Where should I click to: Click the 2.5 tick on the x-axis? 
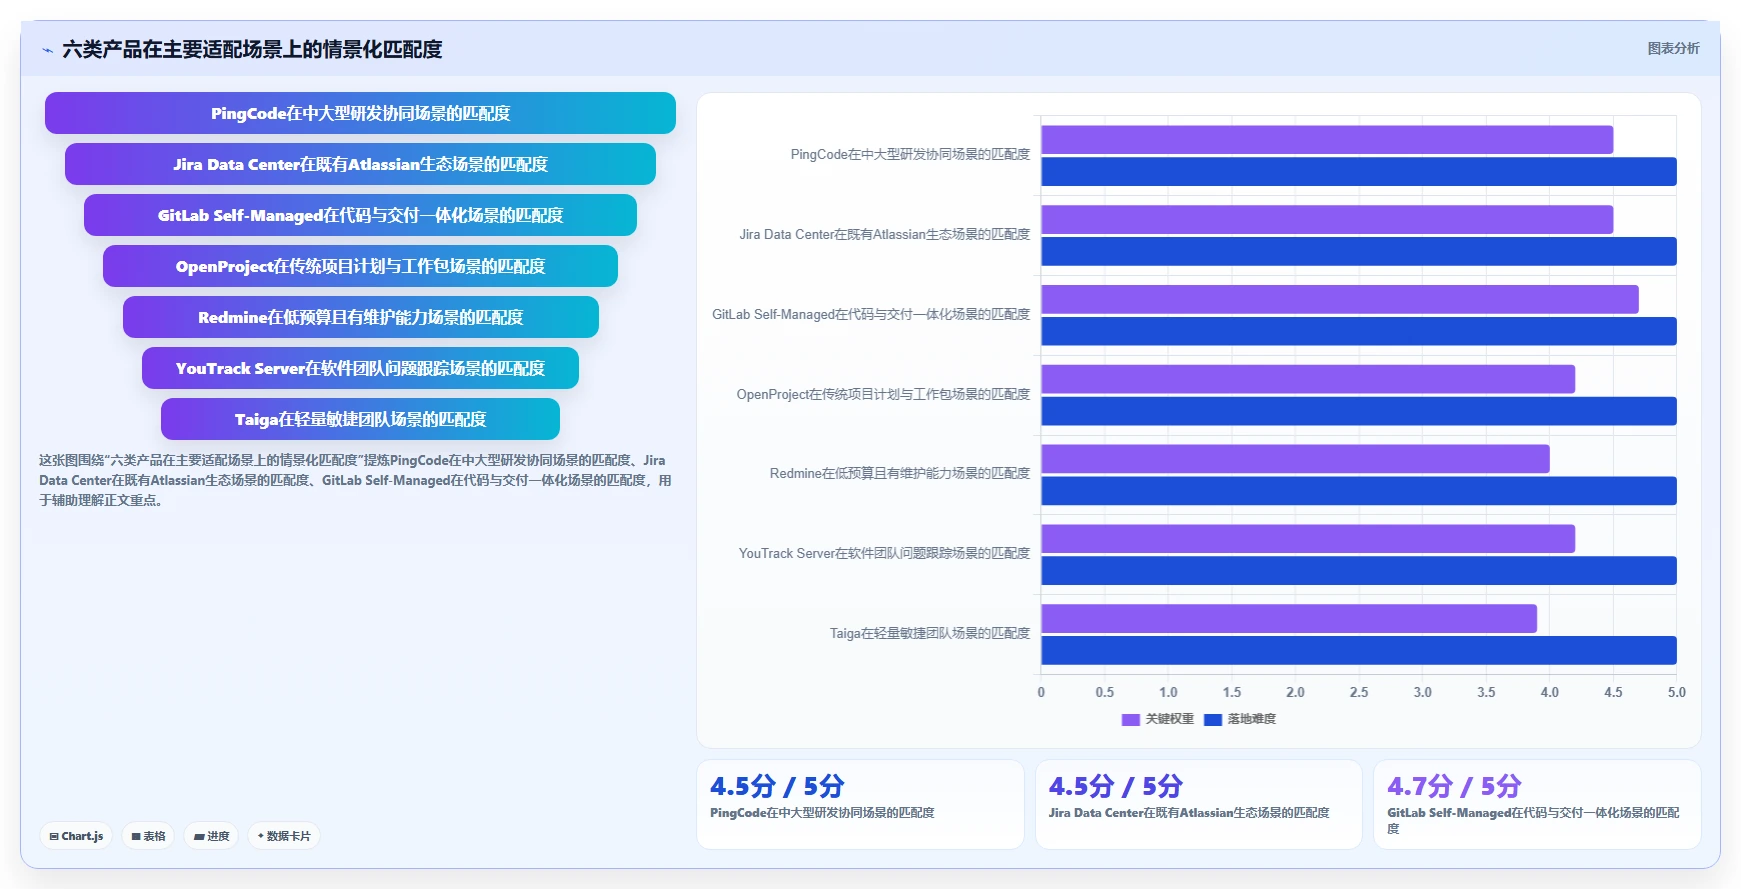click(x=1359, y=692)
